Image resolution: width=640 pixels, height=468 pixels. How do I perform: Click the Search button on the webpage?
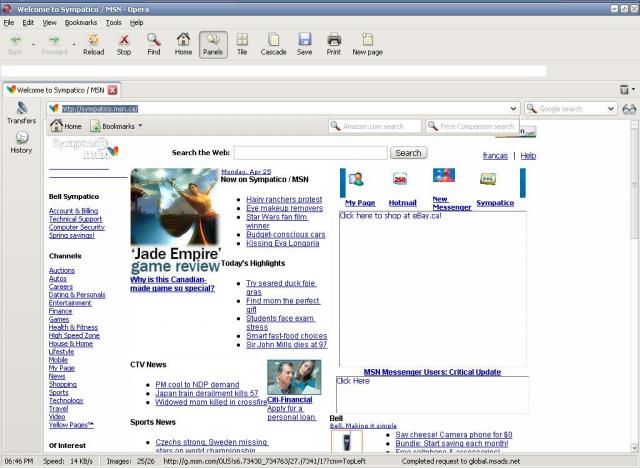[x=408, y=153]
